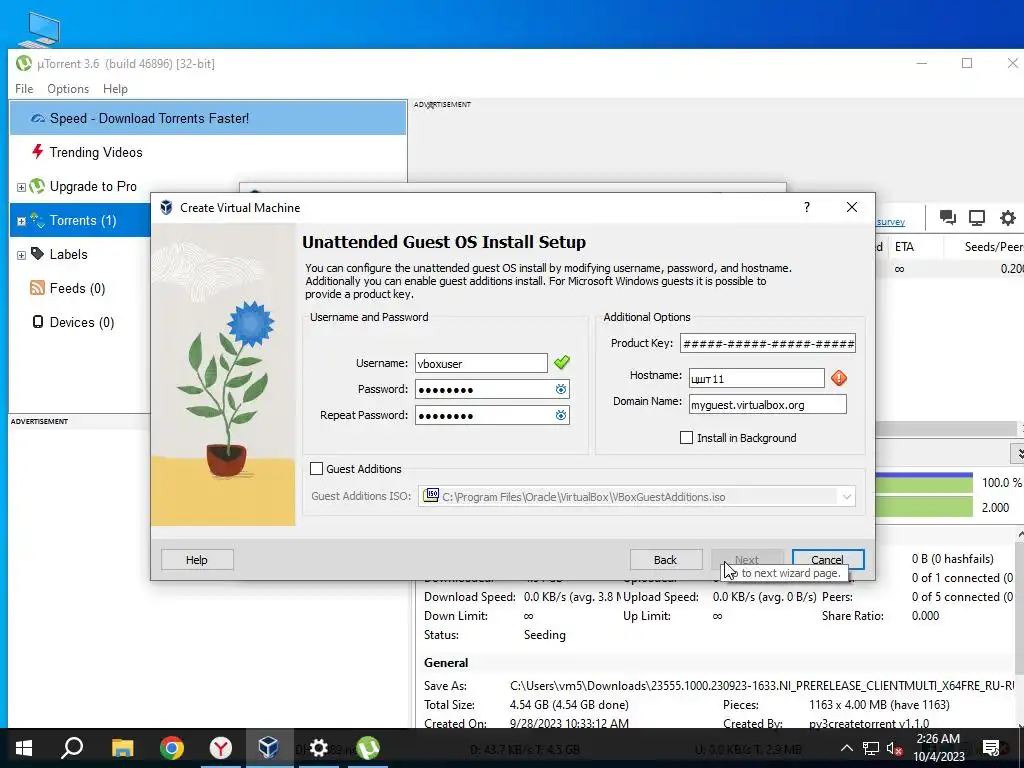This screenshot has width=1024, height=768.
Task: Switch to VirtualBox taskbar icon
Action: pyautogui.click(x=269, y=748)
